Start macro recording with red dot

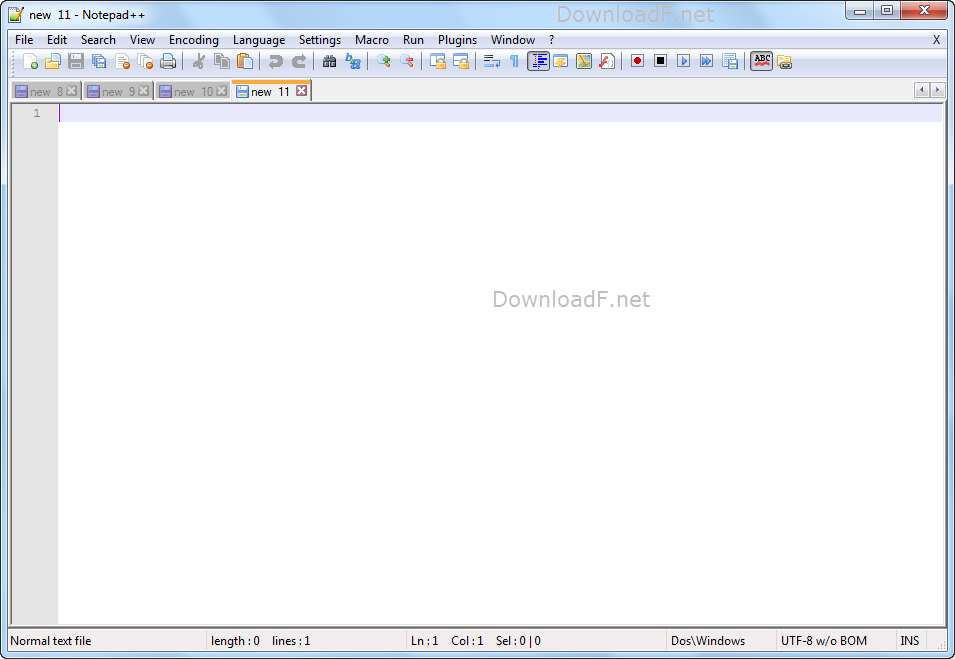click(x=637, y=61)
